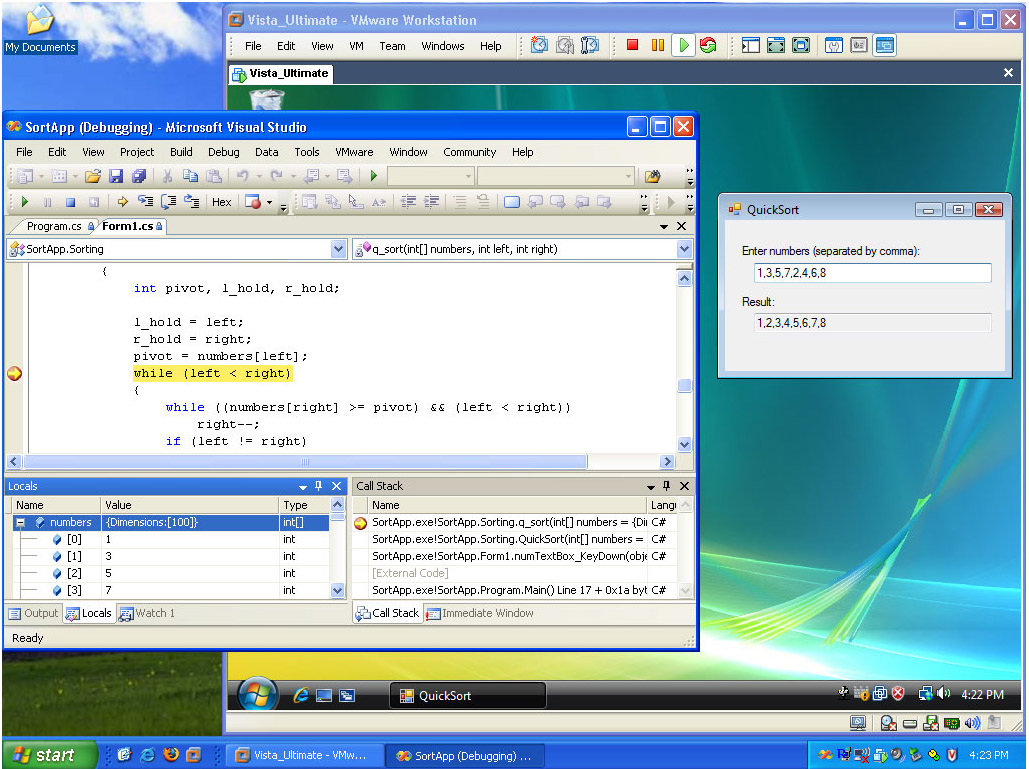The width and height of the screenshot is (1029, 769).
Task: Click the Breakpoints window icon
Action: (x=253, y=202)
